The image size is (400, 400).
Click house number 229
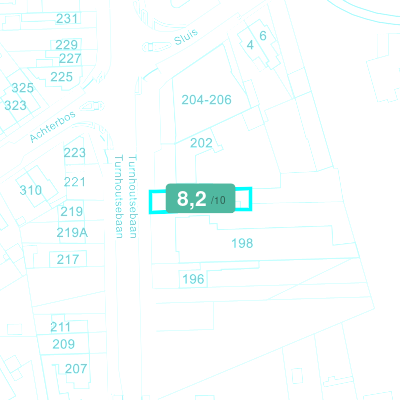pos(66,45)
